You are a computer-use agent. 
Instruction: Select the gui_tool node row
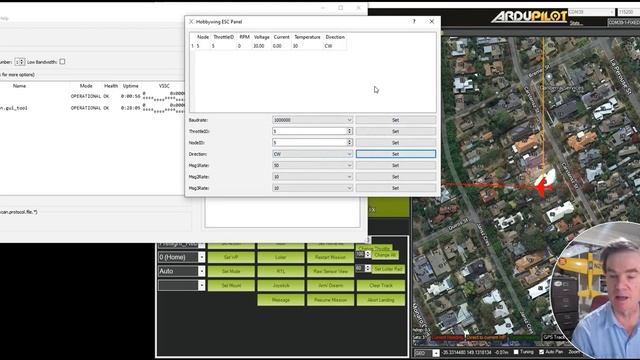tap(92, 108)
